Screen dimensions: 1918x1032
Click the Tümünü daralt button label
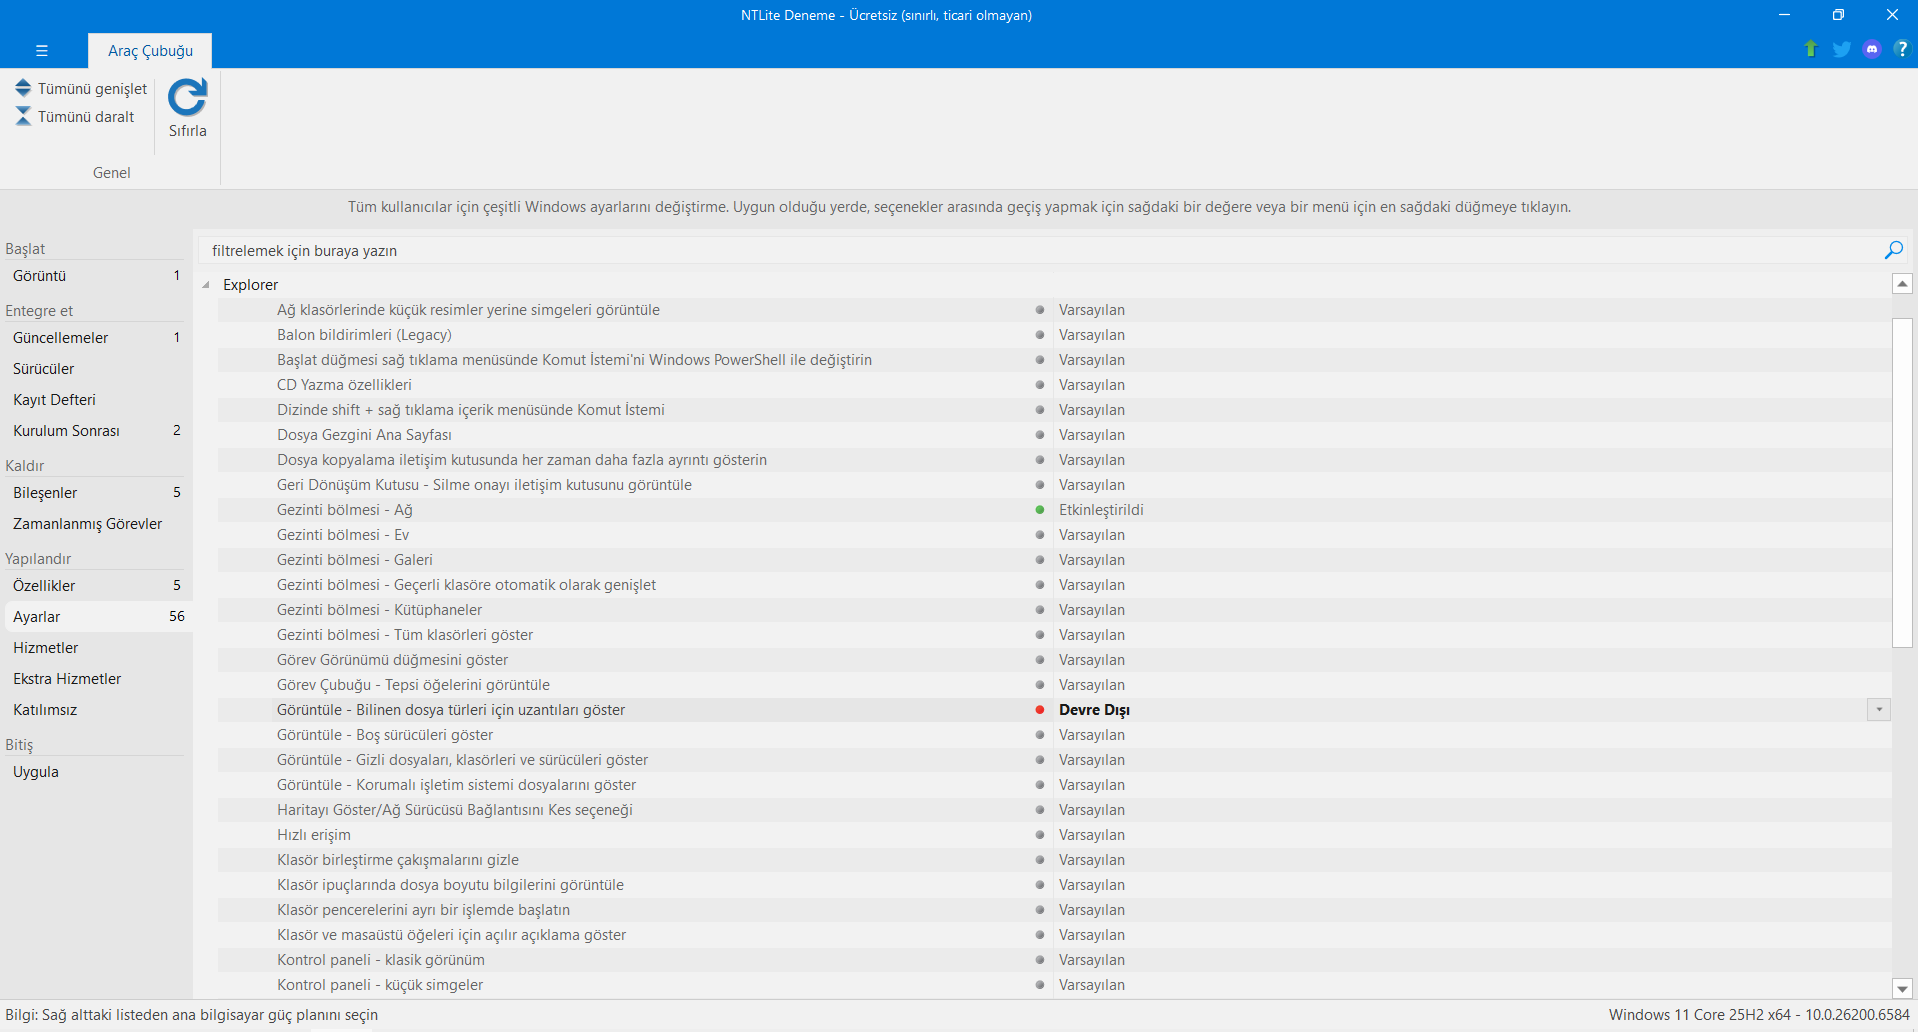[x=86, y=117]
